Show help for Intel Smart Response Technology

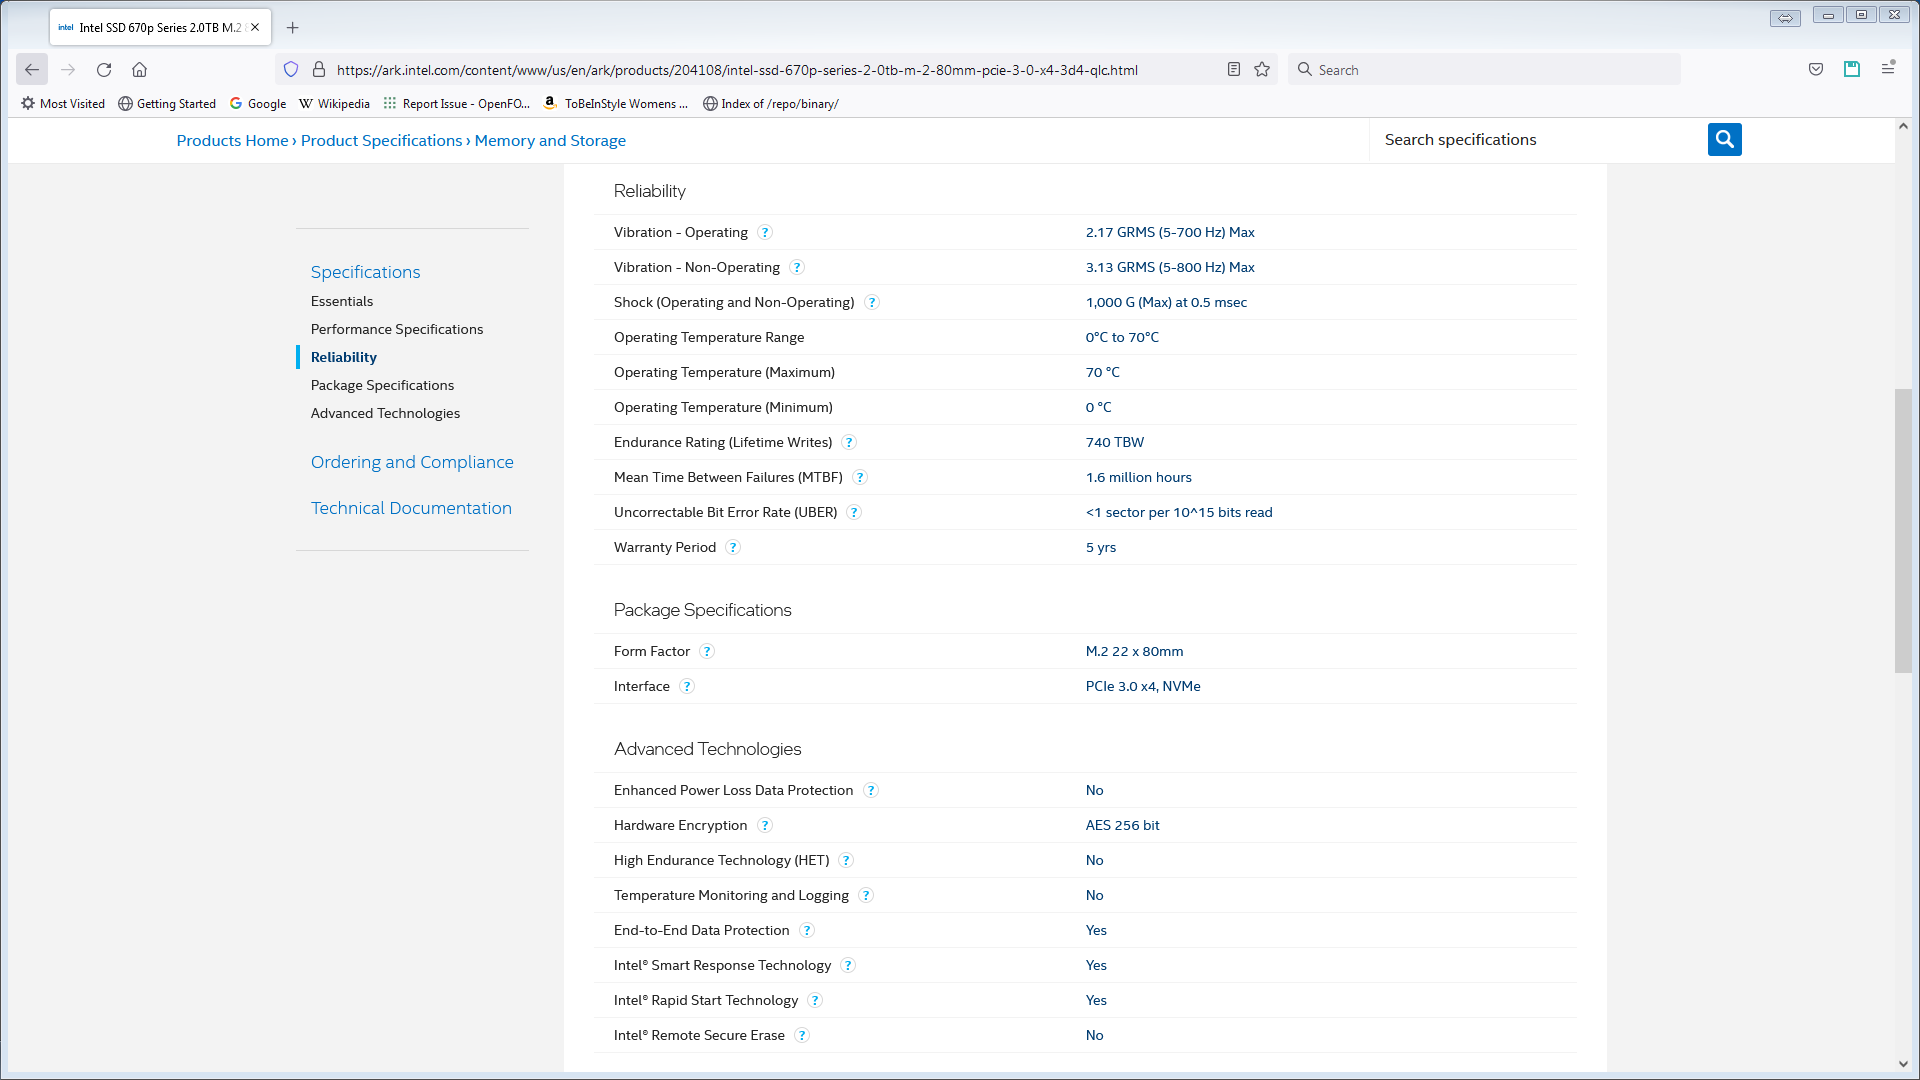tap(848, 966)
